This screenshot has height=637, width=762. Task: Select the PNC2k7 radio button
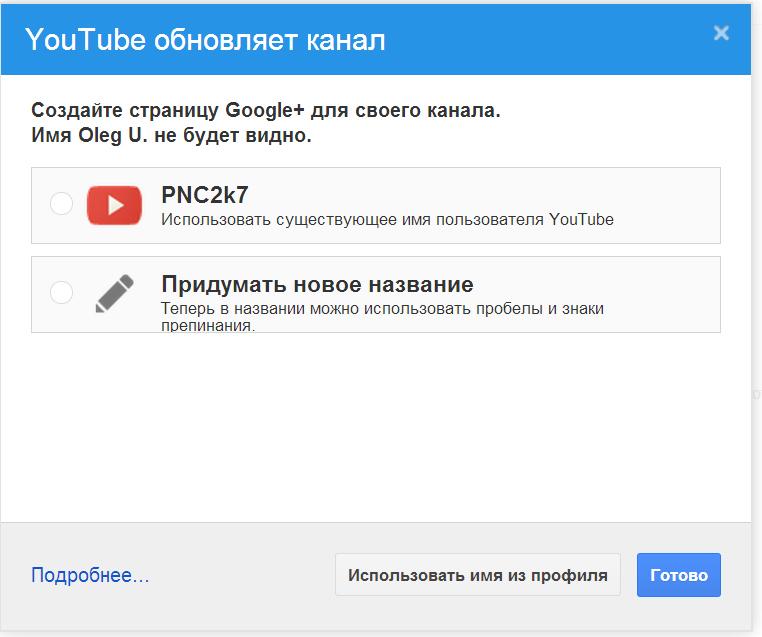pos(62,203)
